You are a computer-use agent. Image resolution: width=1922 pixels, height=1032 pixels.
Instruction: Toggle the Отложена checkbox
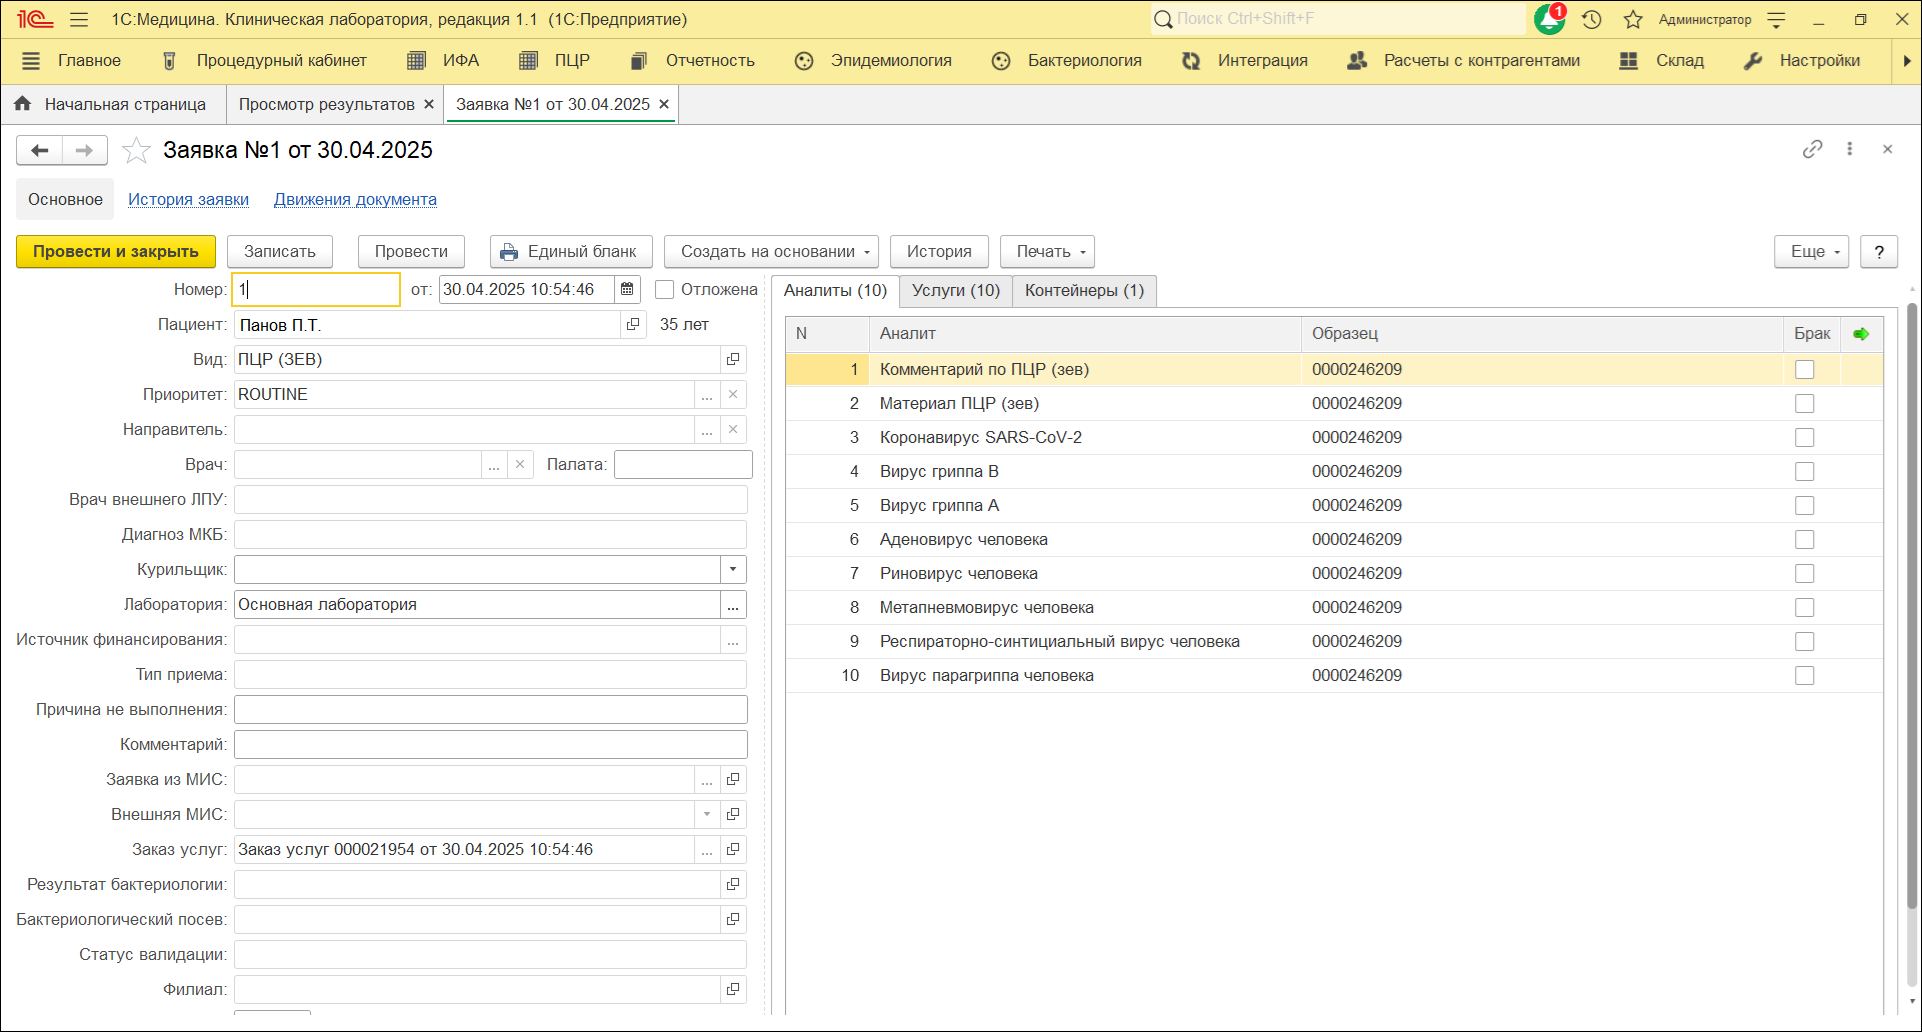tap(665, 290)
